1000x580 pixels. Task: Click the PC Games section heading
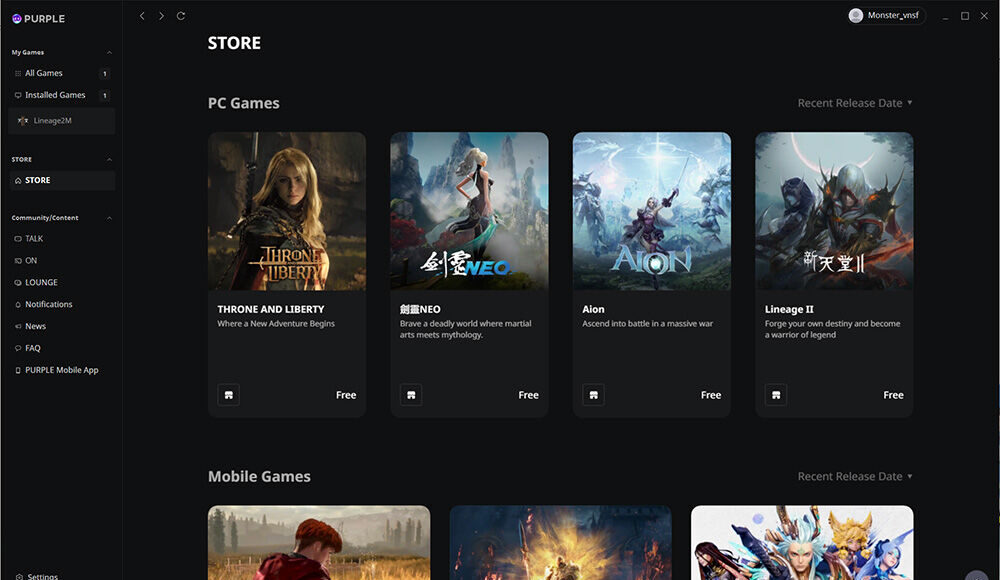[x=244, y=103]
